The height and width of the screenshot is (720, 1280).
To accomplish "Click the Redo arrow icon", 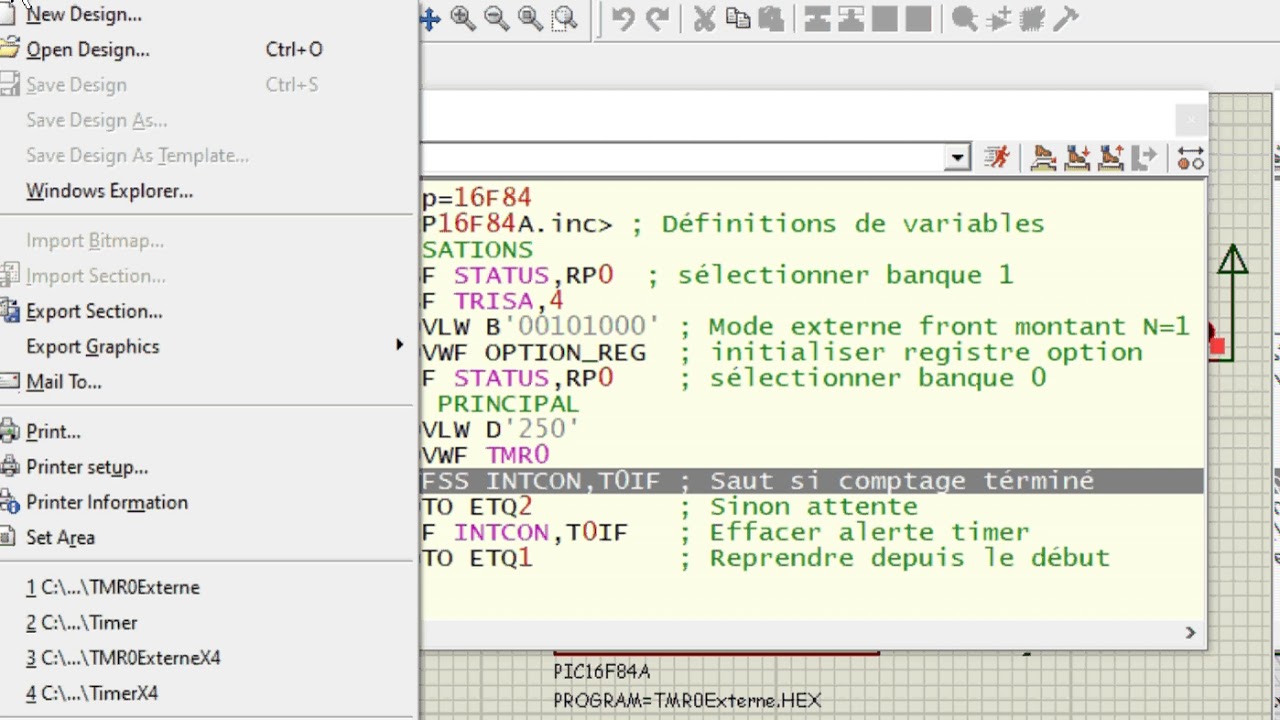I will (657, 18).
